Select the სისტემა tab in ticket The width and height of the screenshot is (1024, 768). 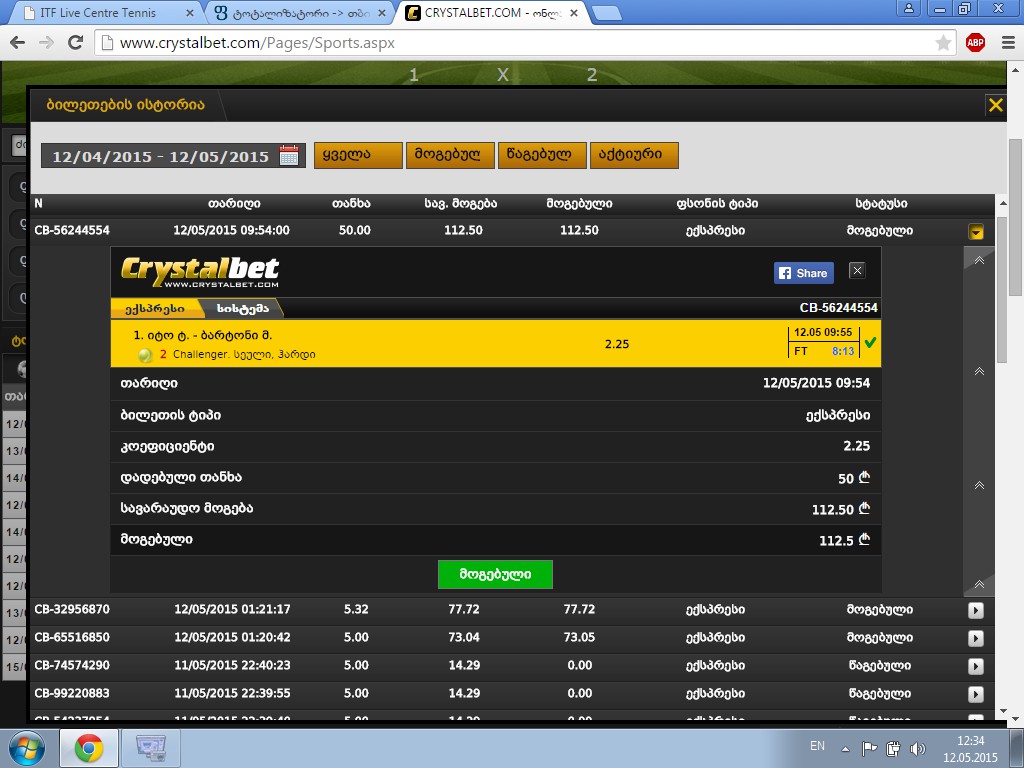point(242,308)
